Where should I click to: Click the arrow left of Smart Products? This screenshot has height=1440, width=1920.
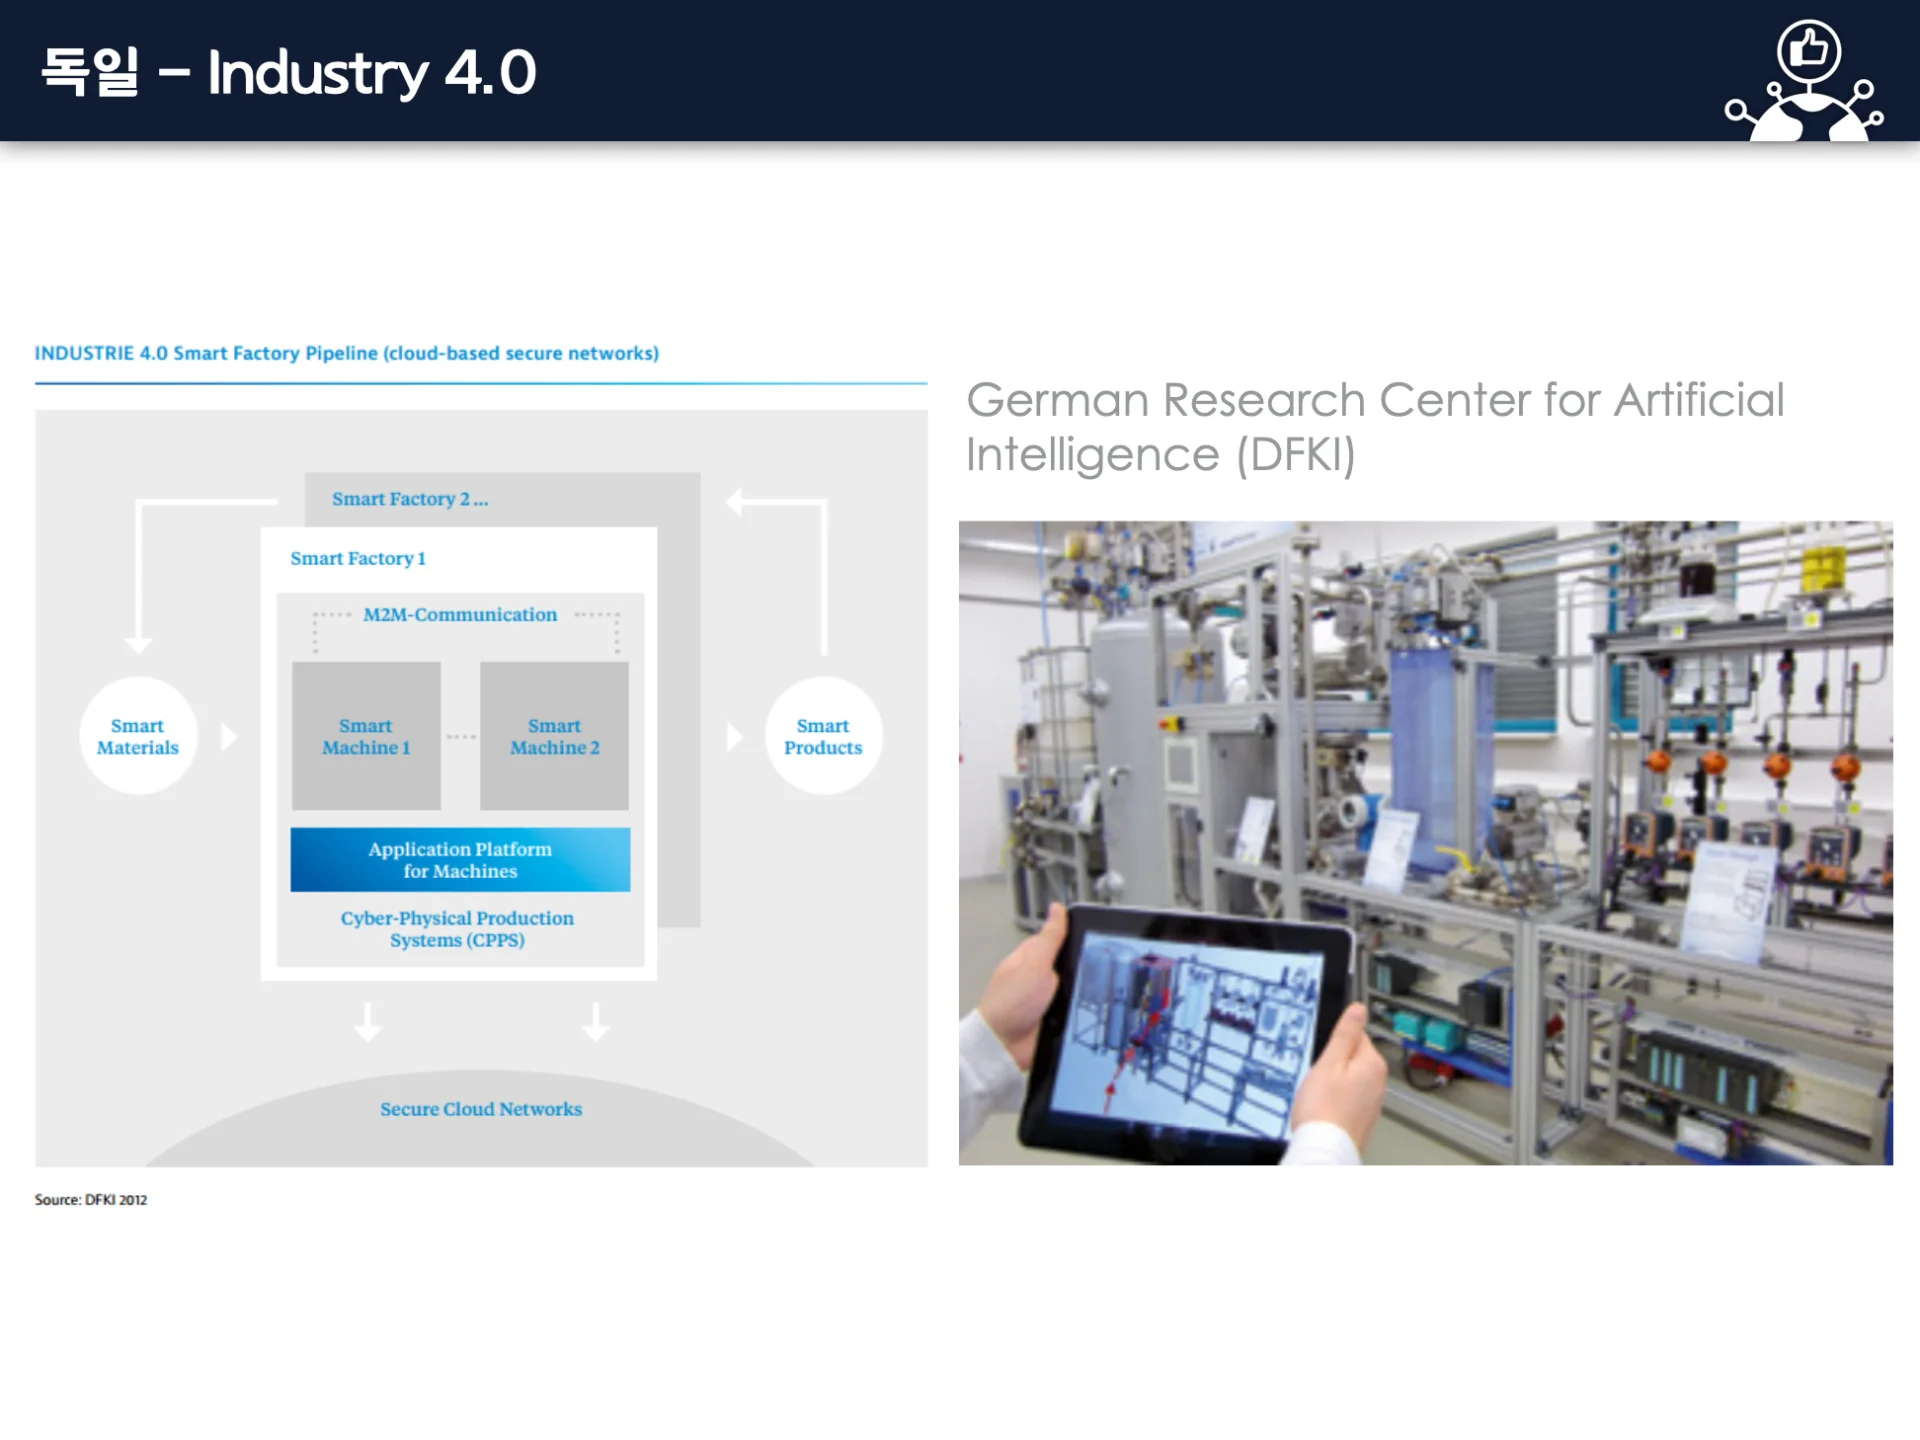coord(735,737)
